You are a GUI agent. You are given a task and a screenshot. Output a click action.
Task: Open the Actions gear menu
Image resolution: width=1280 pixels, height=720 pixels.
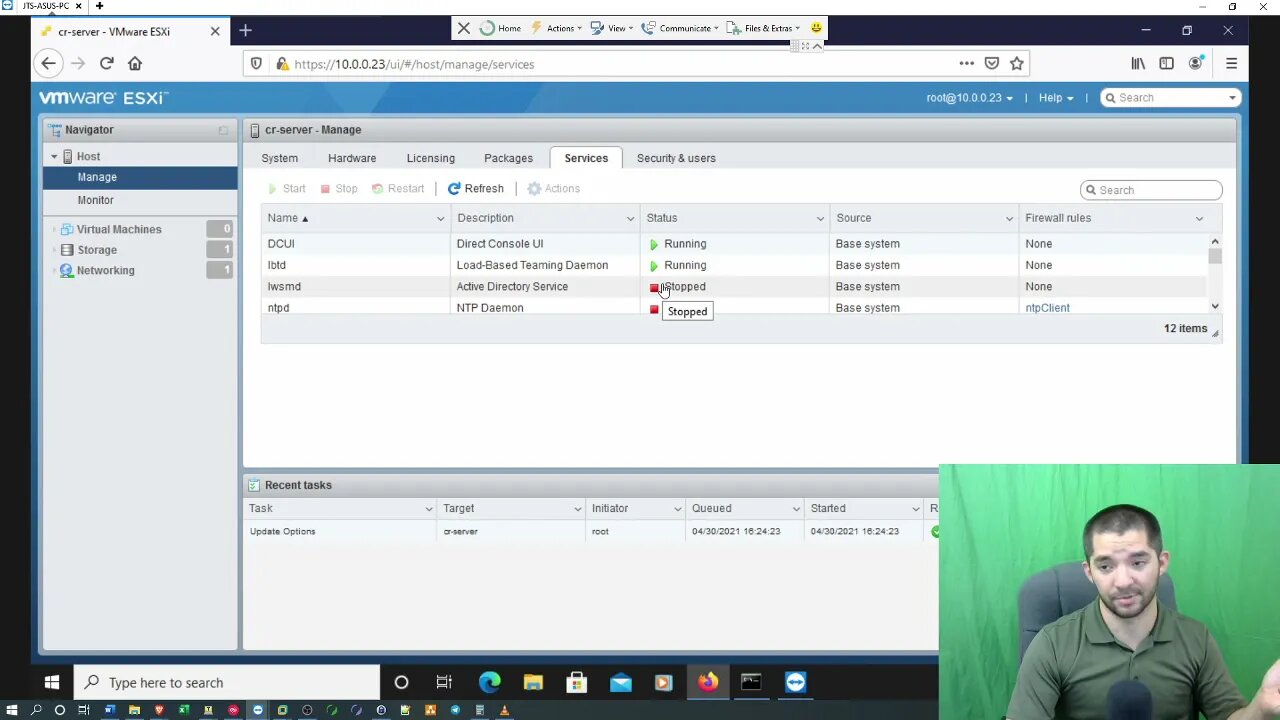pos(554,188)
